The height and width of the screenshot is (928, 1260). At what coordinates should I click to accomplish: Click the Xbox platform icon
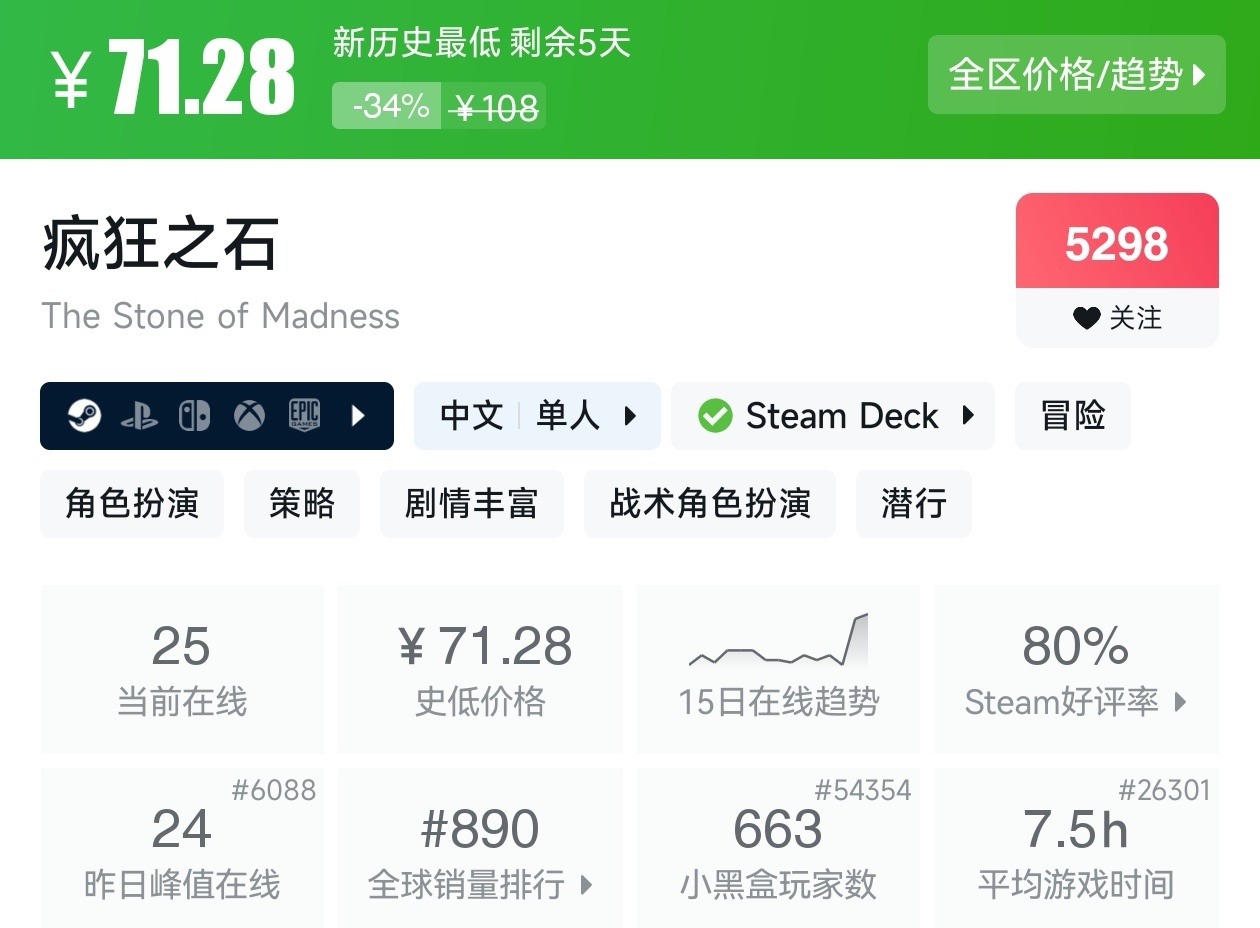(x=249, y=416)
